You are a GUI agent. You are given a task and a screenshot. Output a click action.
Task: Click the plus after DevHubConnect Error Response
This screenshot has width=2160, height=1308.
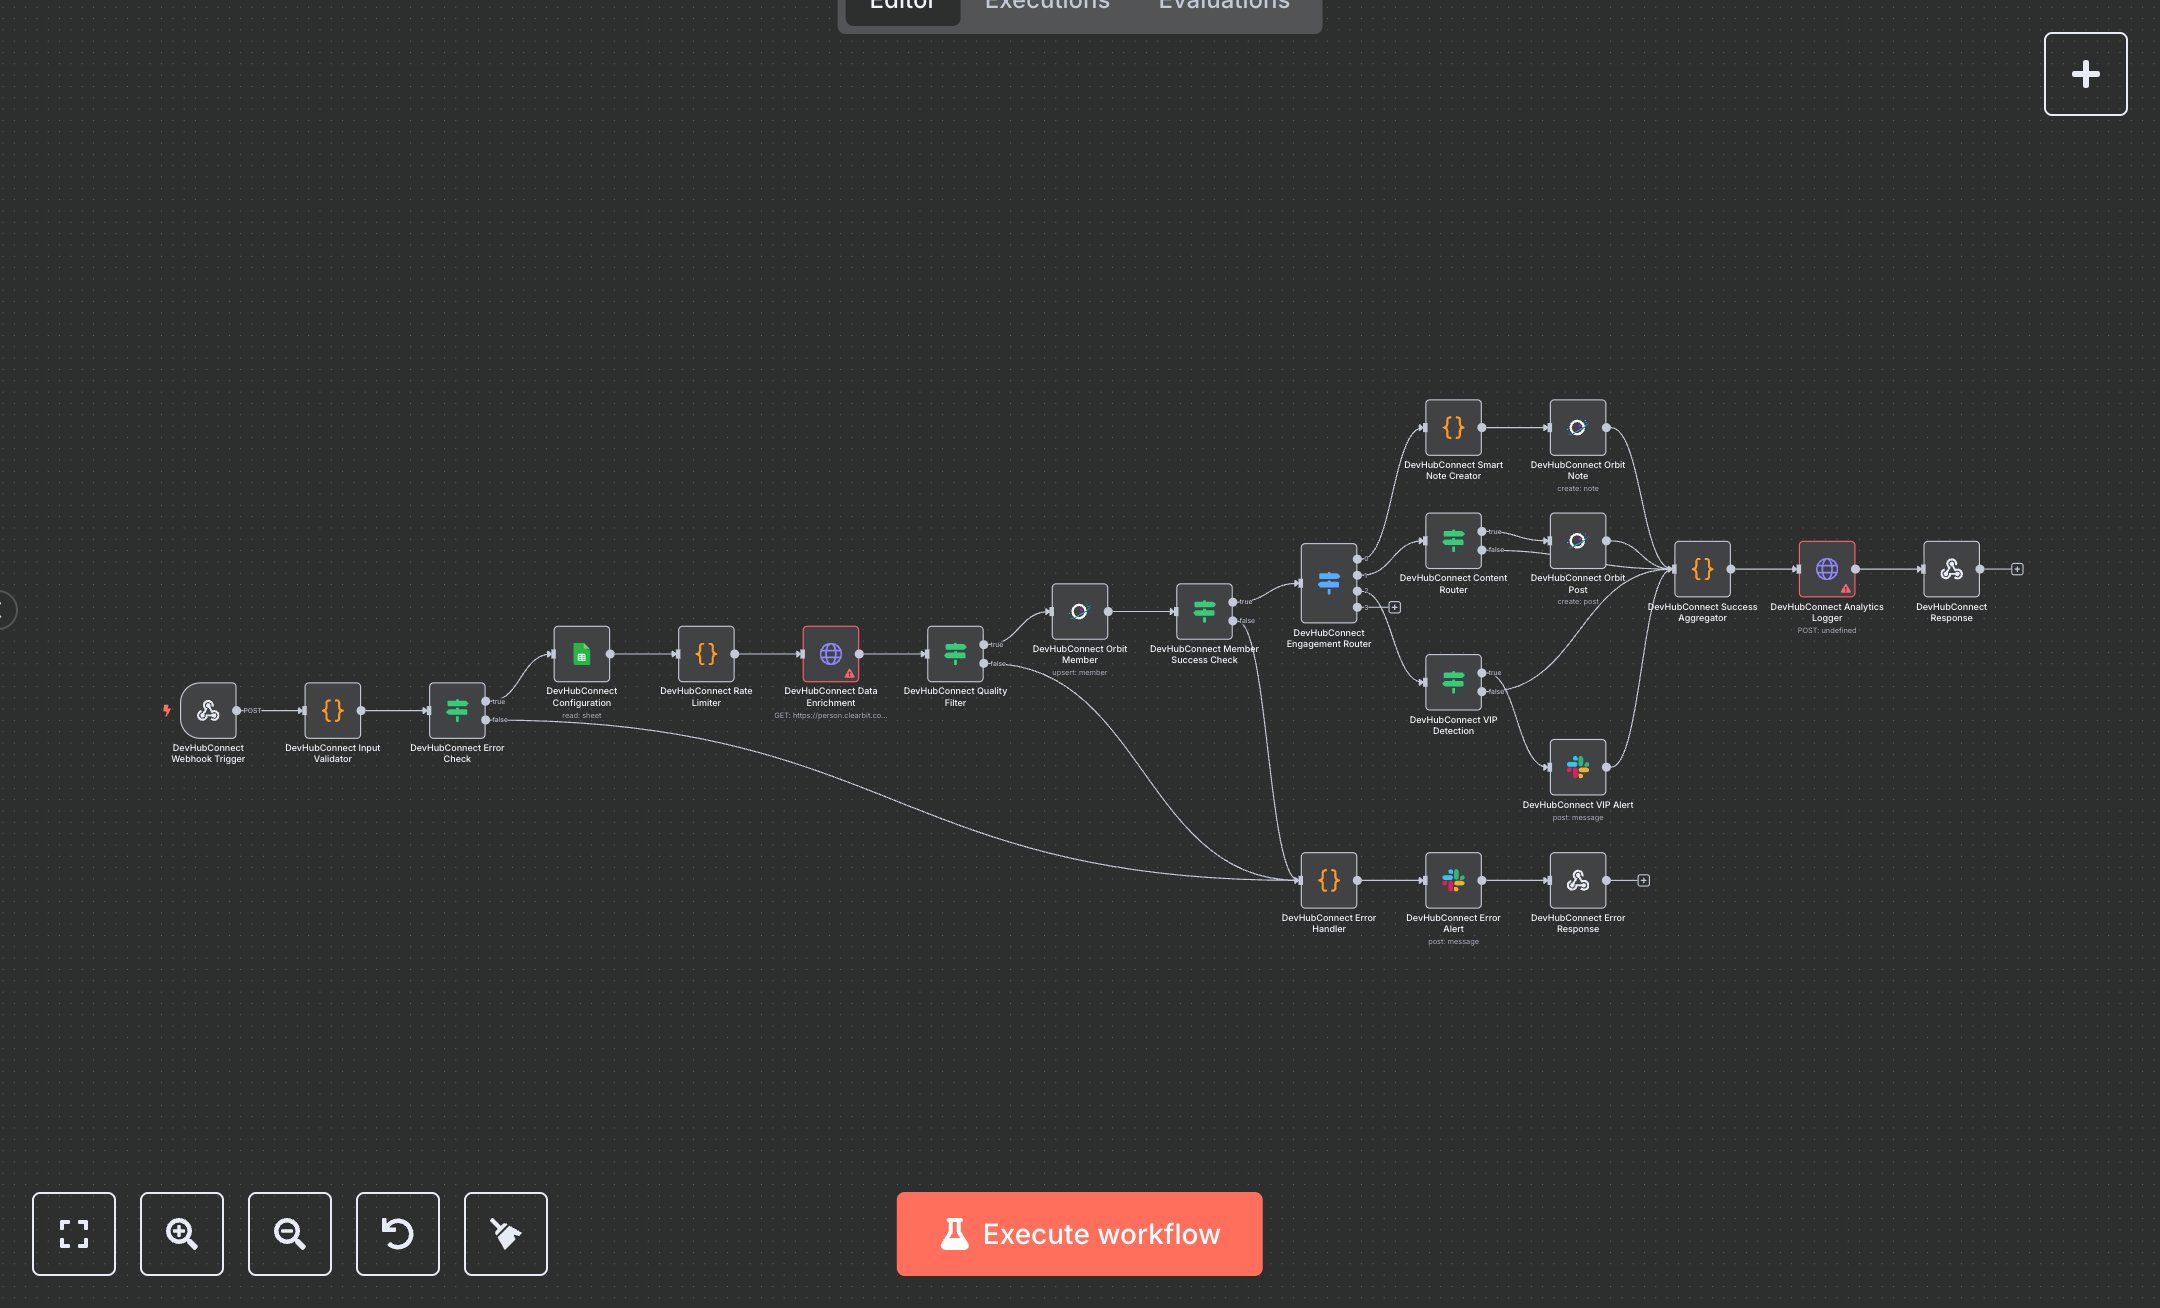1643,879
